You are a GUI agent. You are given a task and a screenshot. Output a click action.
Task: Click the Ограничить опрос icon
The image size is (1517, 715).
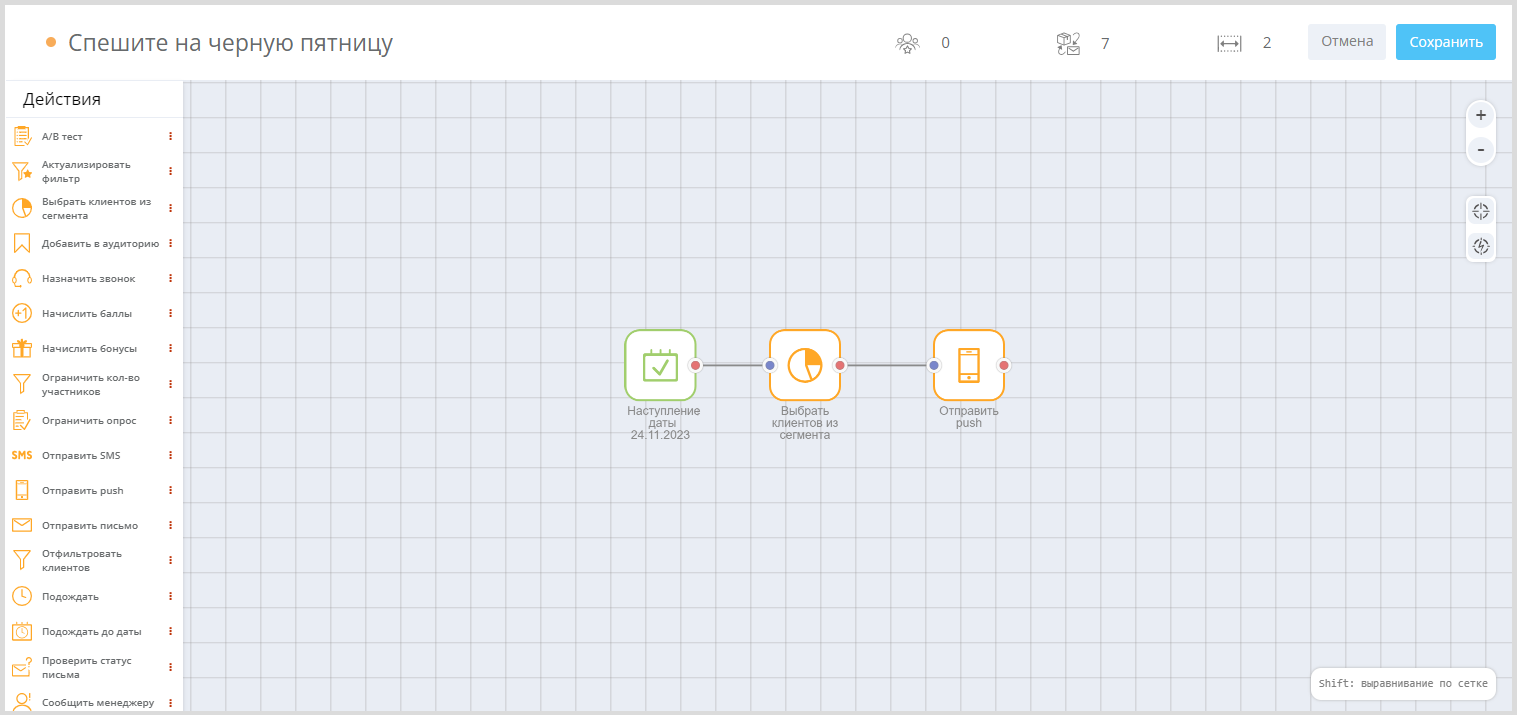tap(22, 420)
